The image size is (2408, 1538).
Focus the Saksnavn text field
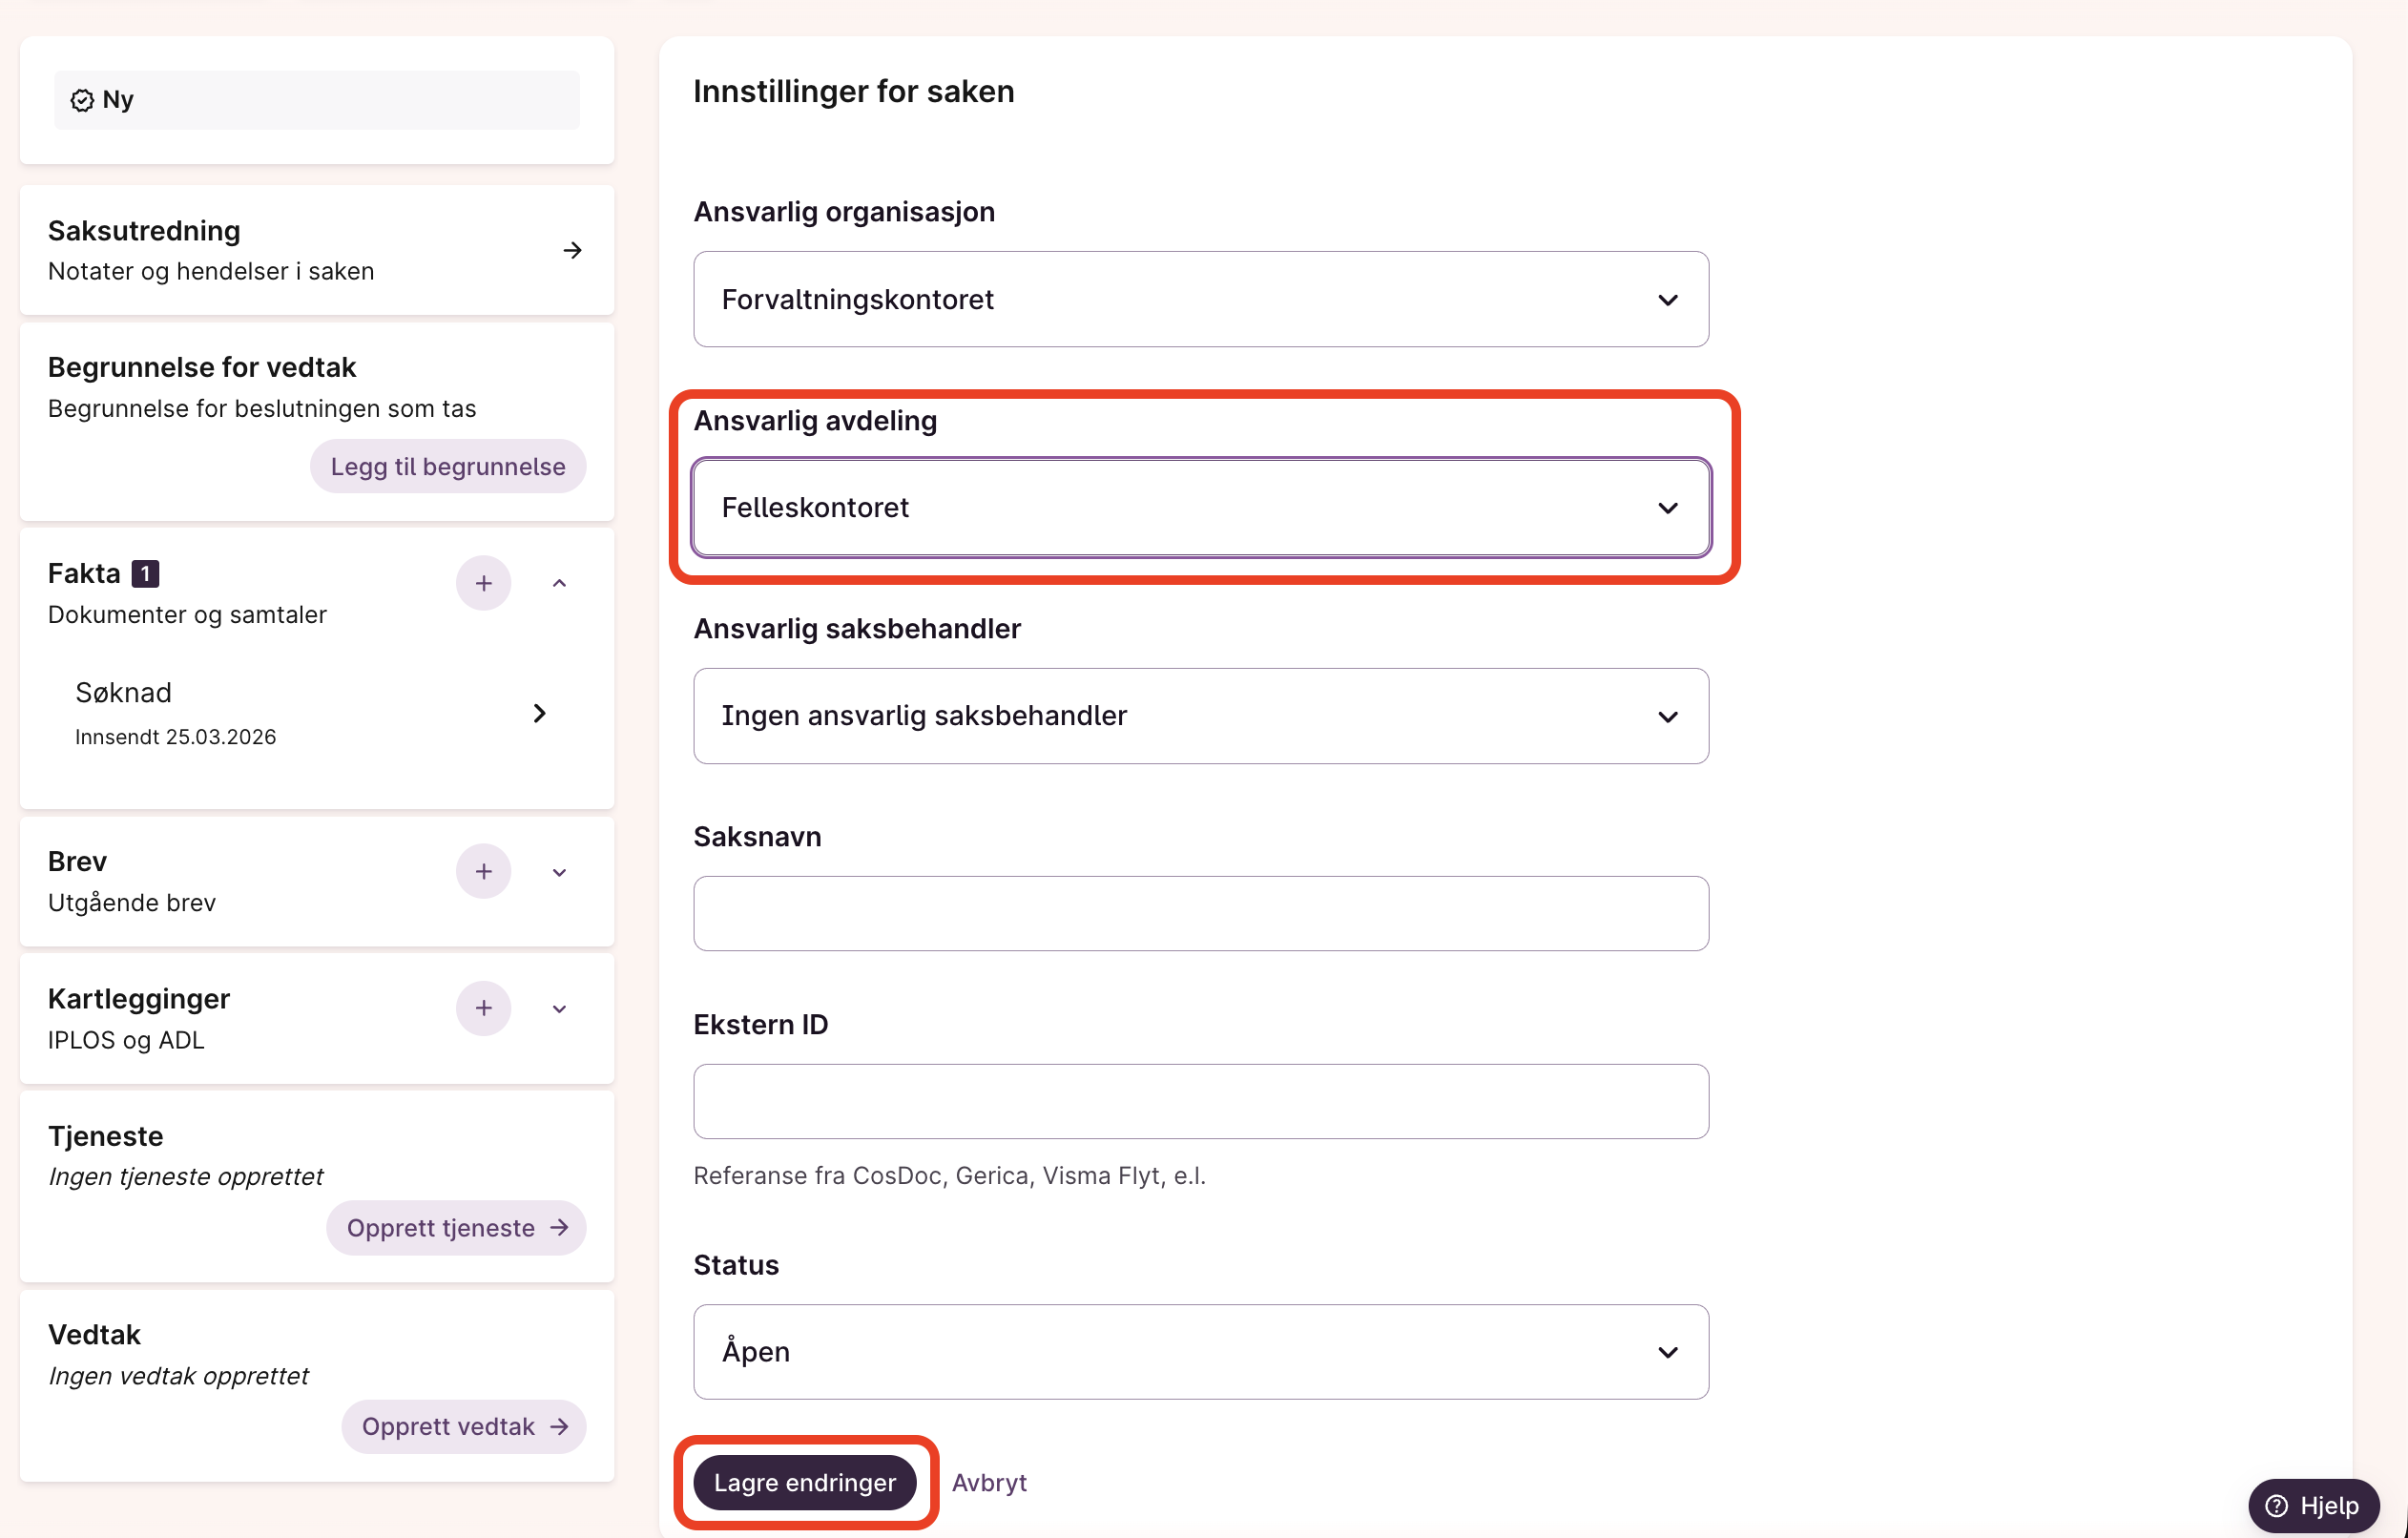click(x=1200, y=914)
